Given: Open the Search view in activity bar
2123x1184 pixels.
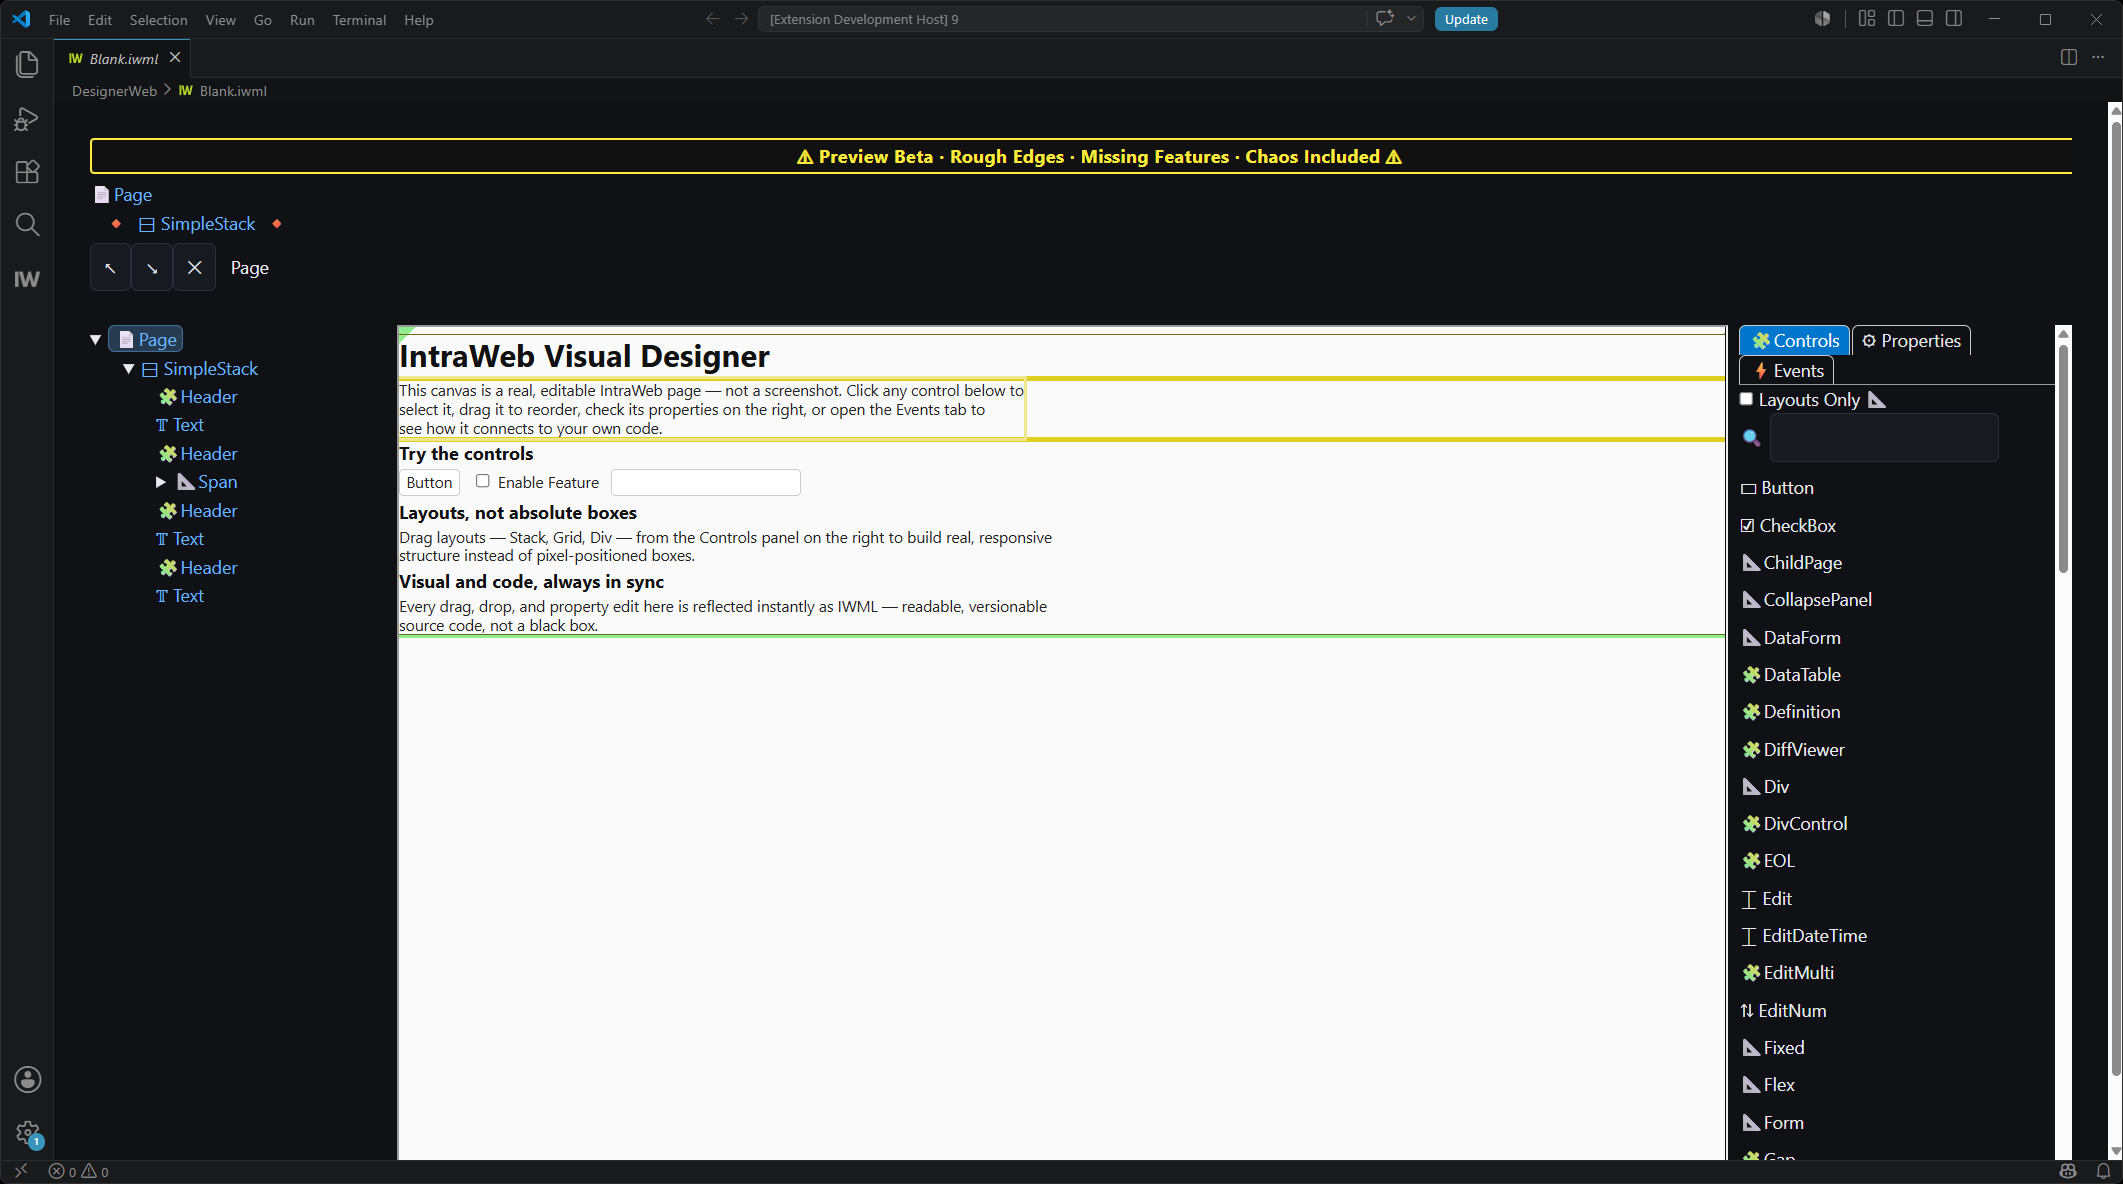Looking at the screenshot, I should [x=27, y=225].
